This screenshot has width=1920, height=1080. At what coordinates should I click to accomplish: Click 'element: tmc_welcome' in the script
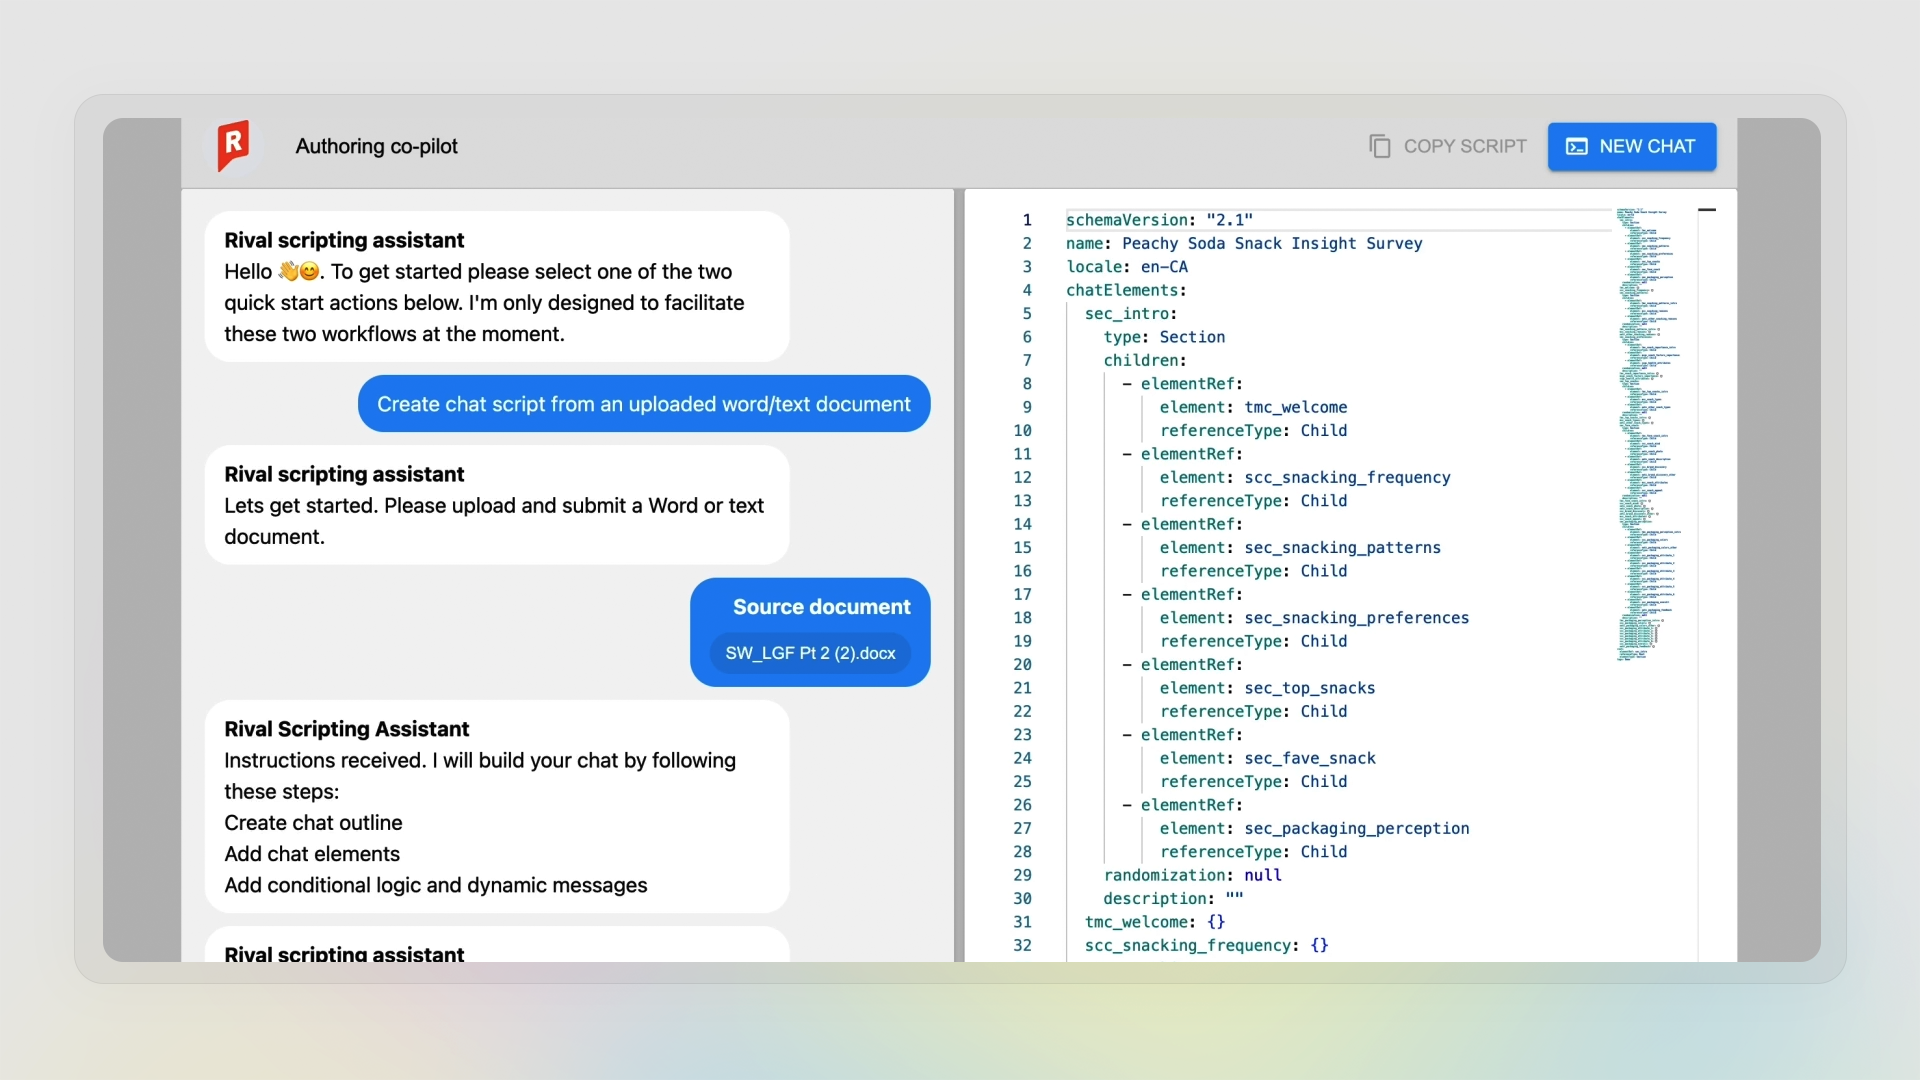[x=1254, y=407]
